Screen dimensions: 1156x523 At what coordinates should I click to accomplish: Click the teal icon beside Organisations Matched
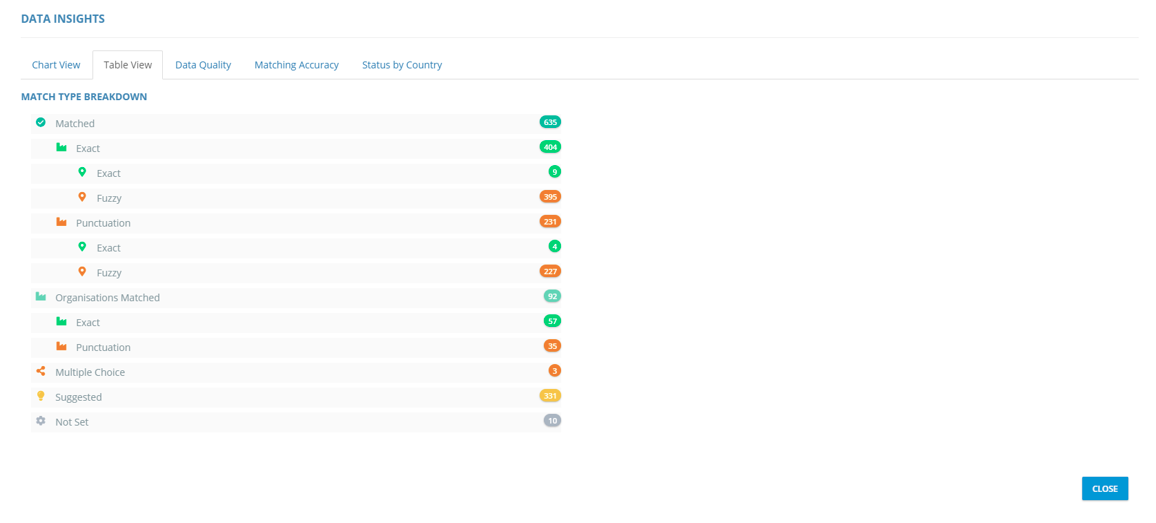coord(41,297)
